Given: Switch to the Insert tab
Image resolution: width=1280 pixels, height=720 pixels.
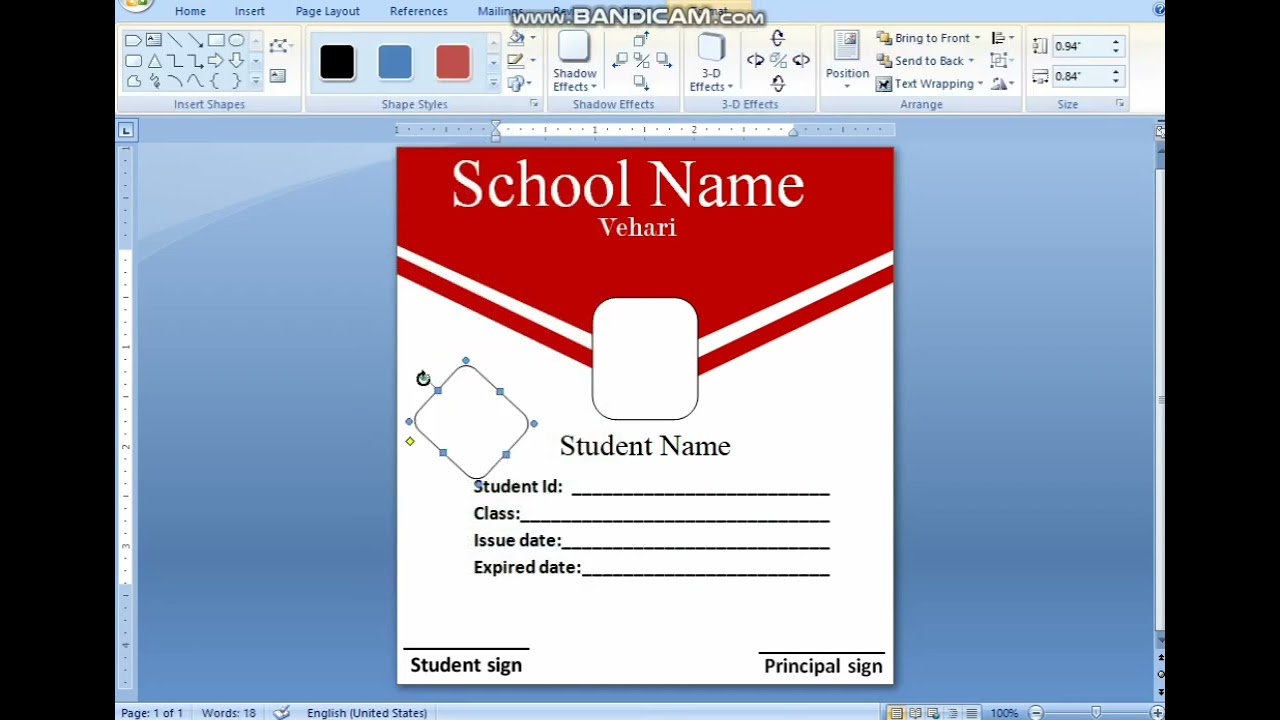Looking at the screenshot, I should pyautogui.click(x=250, y=11).
